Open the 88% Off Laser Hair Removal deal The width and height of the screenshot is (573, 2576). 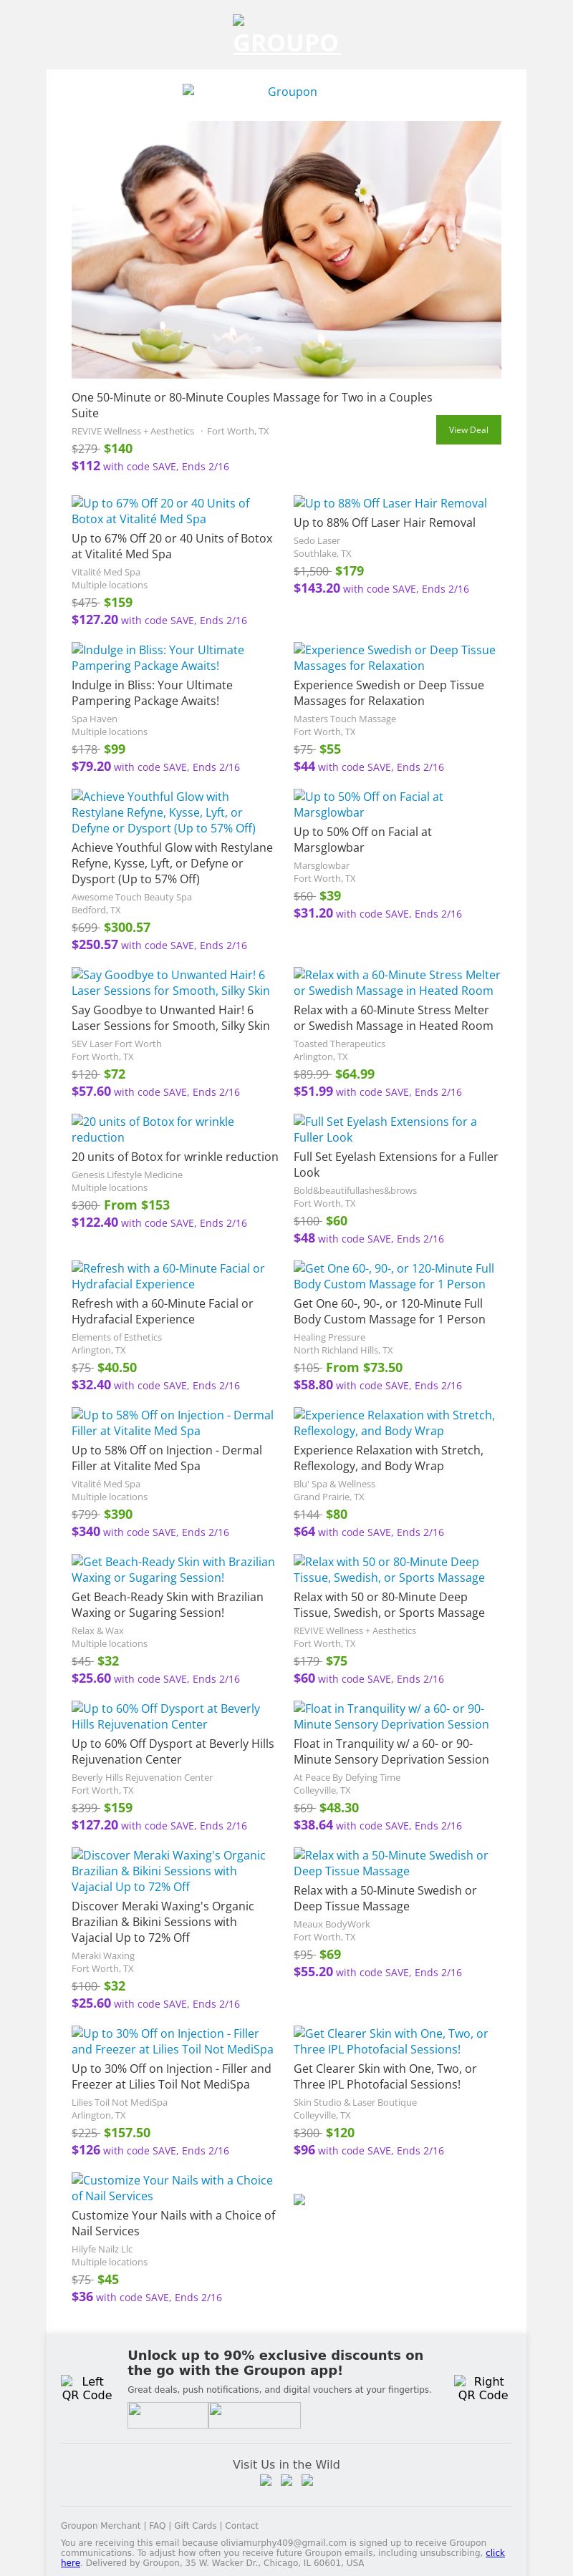(390, 503)
